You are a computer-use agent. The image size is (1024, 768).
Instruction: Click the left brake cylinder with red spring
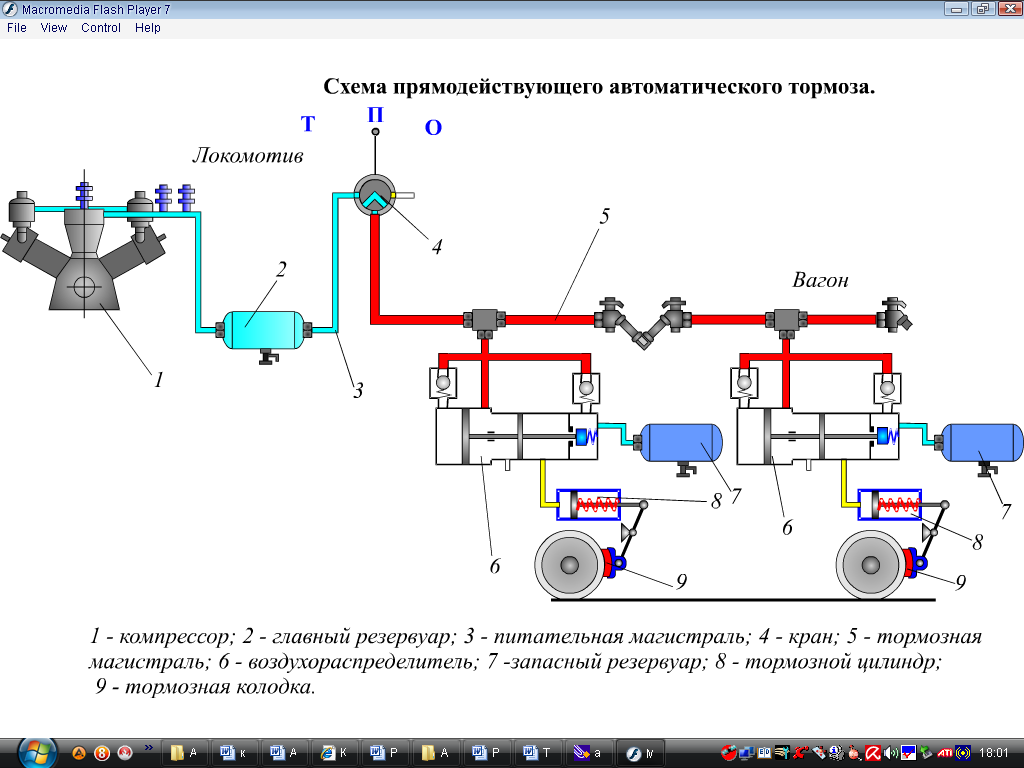coord(588,505)
